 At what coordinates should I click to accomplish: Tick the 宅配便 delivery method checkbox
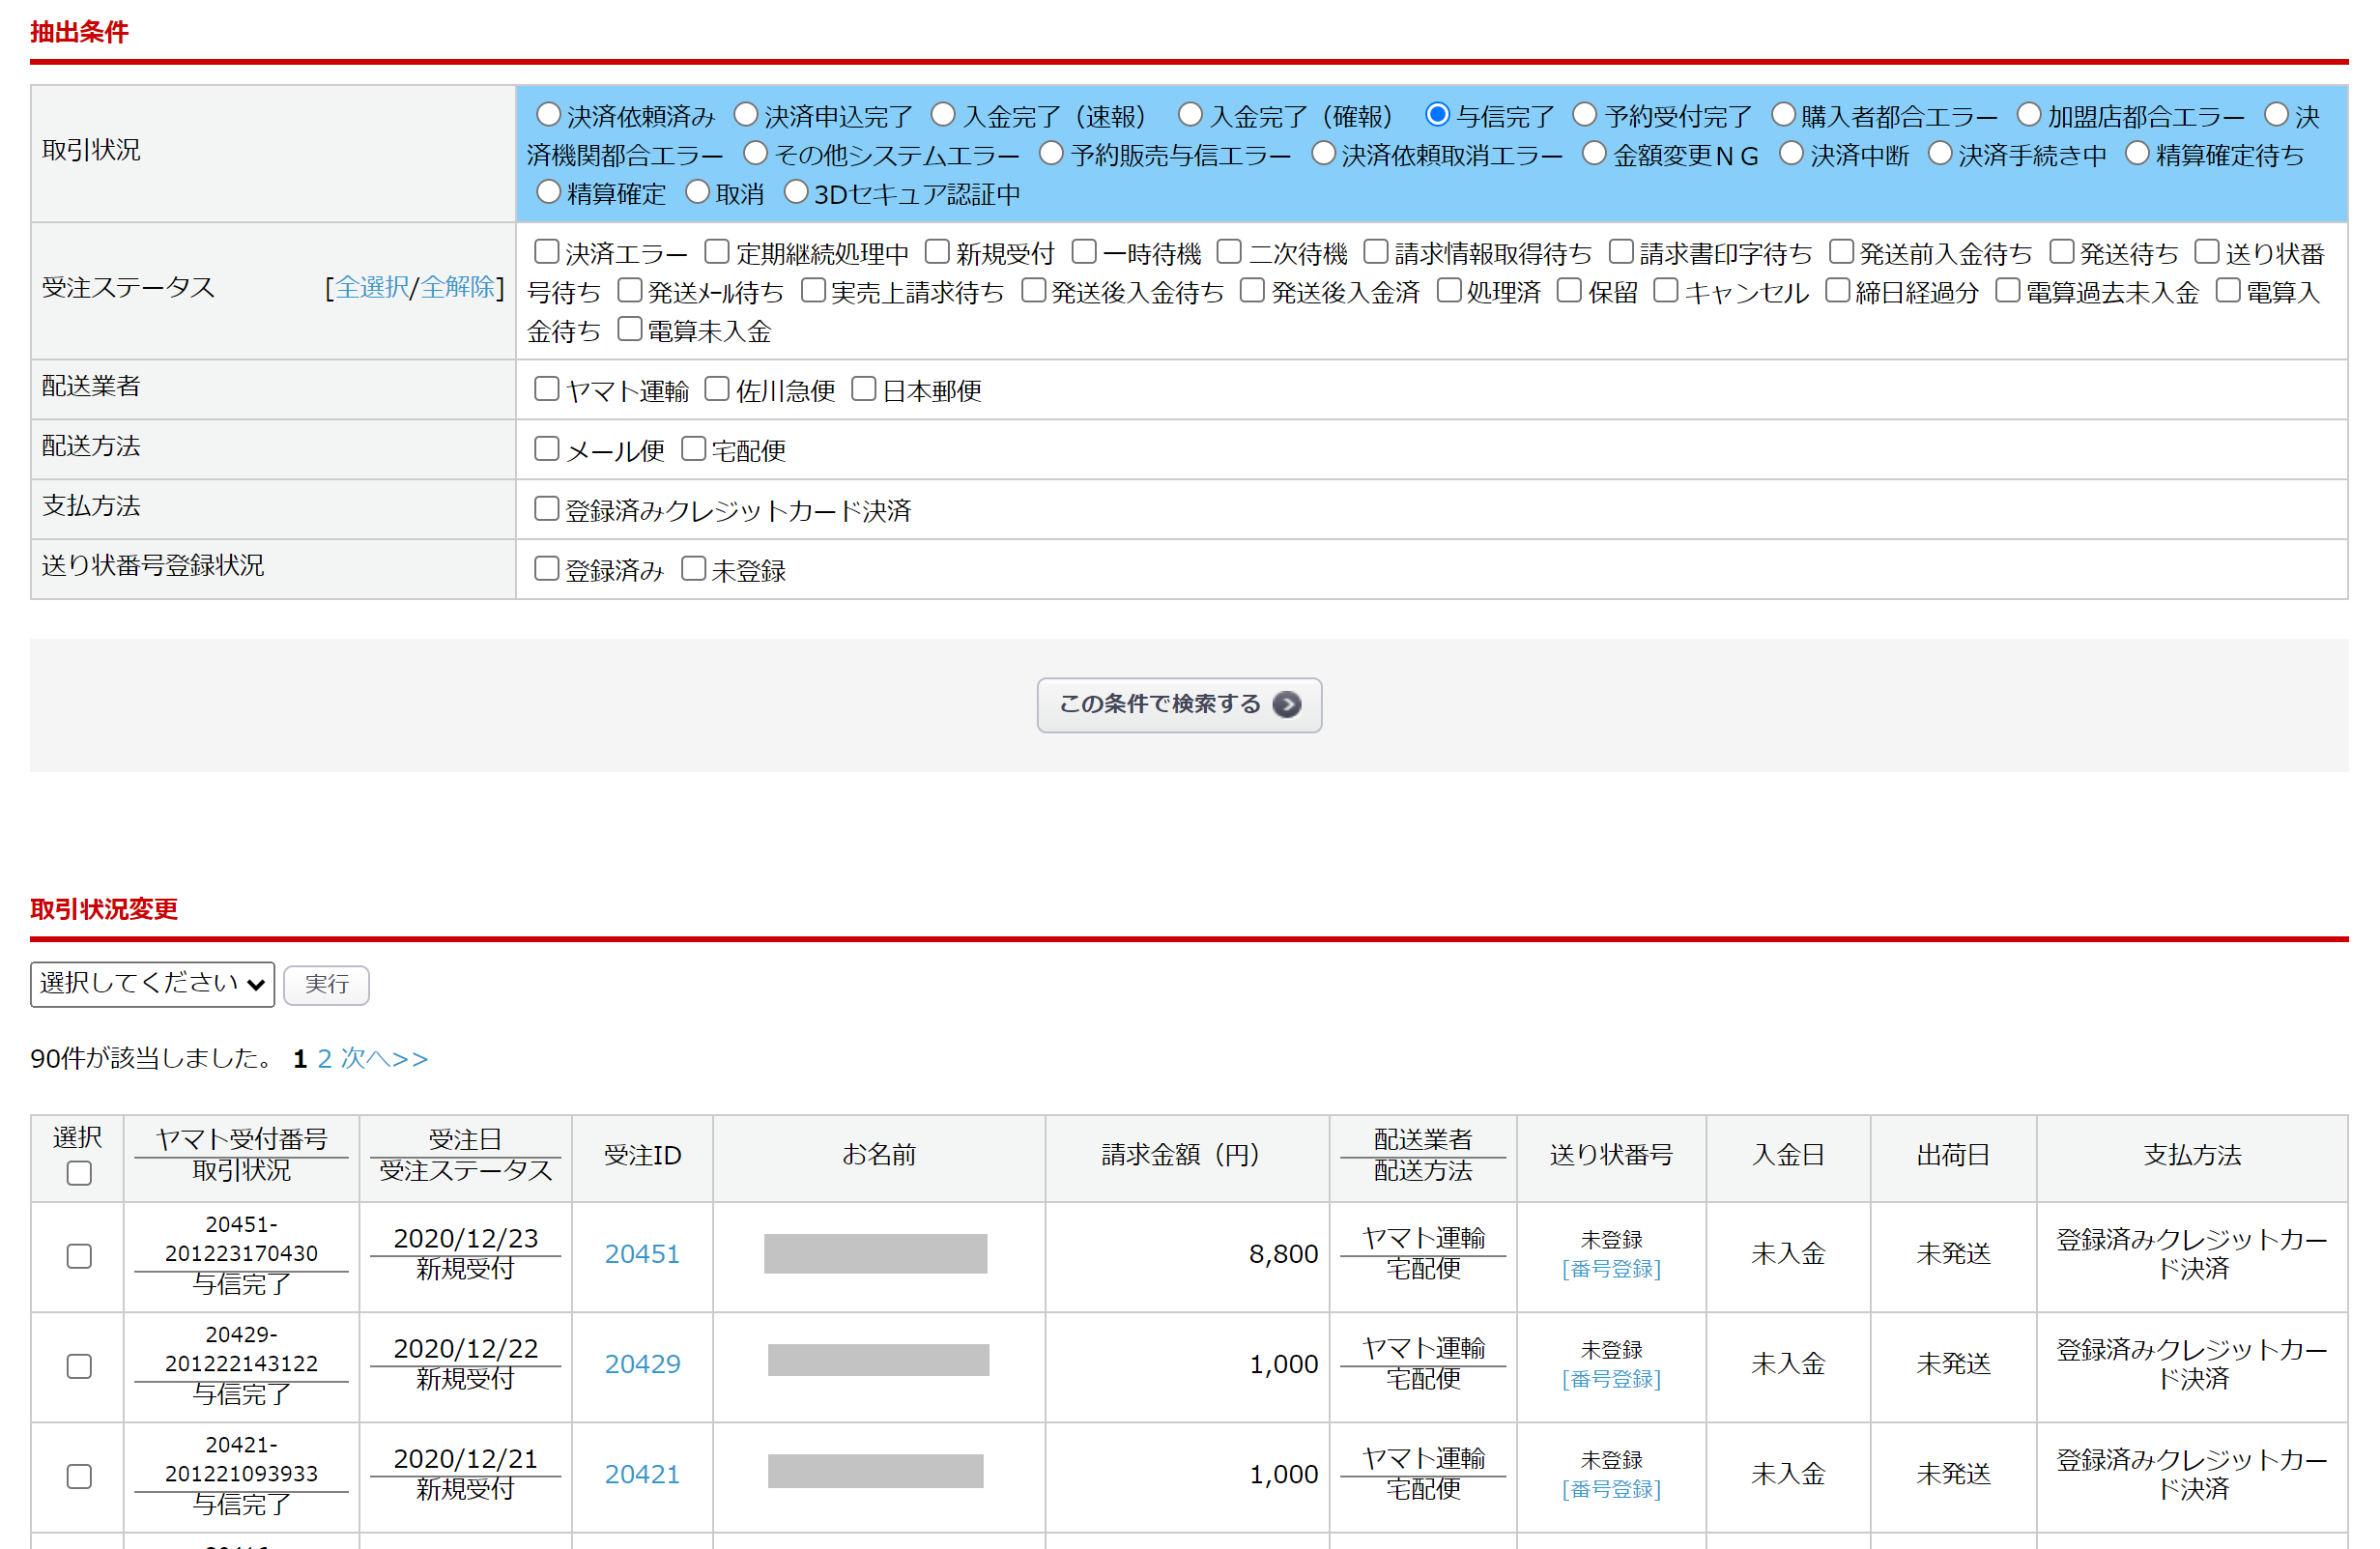[694, 449]
